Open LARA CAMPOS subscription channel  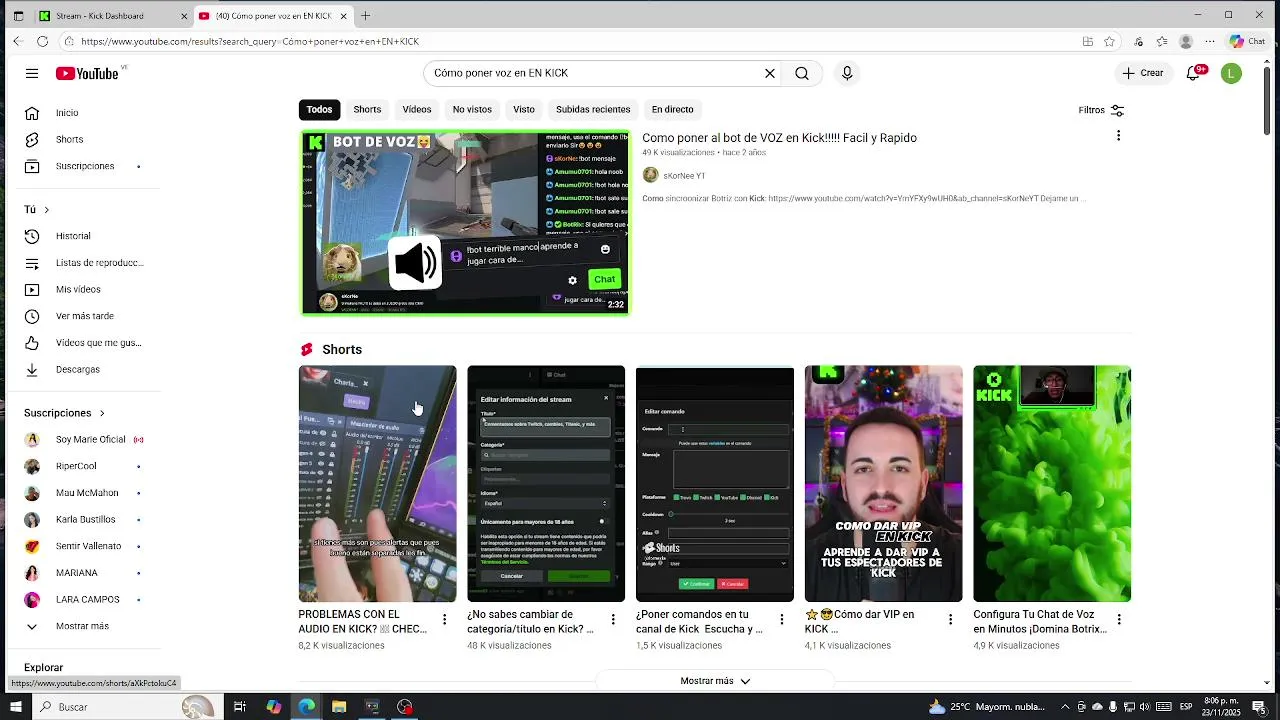(88, 600)
